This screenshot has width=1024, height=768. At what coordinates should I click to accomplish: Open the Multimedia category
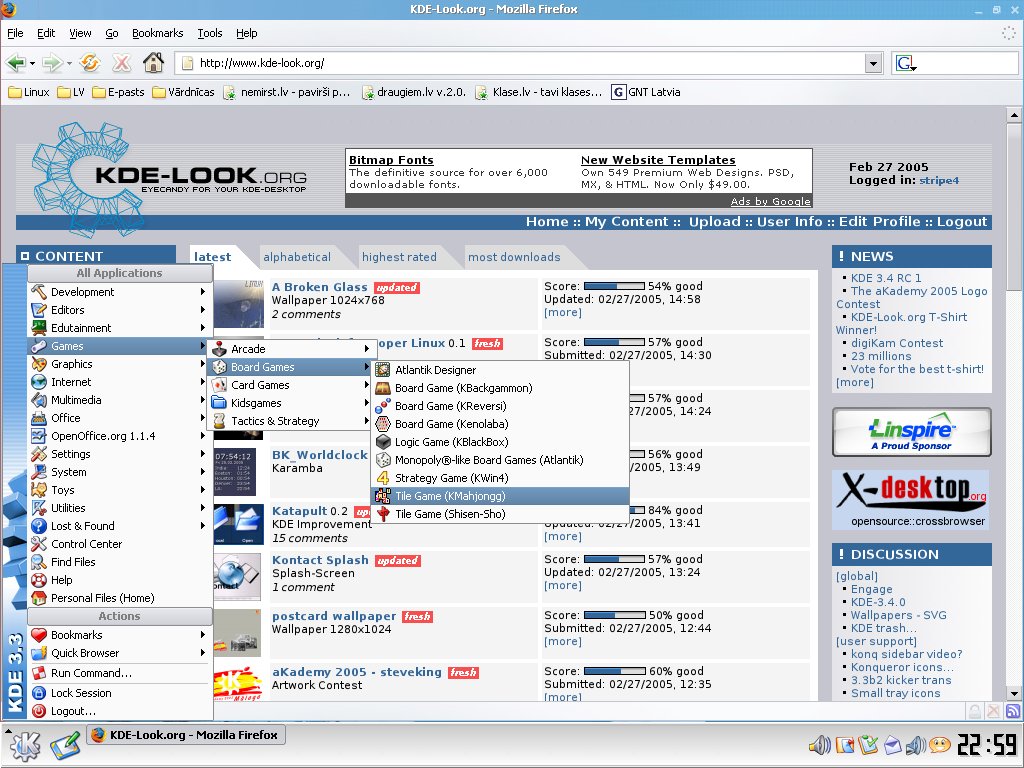[x=121, y=400]
